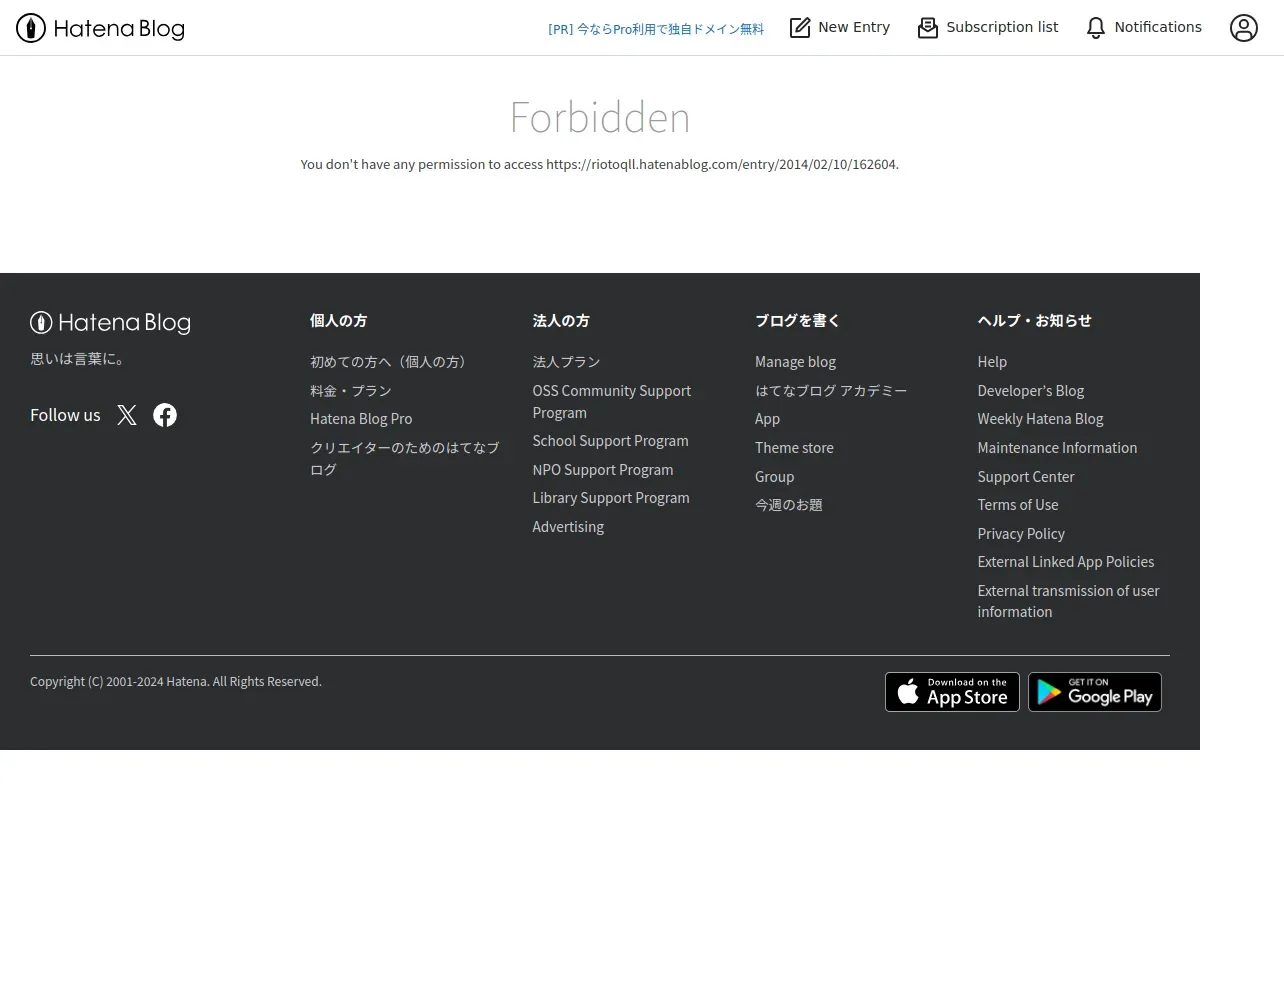Open Help link in footer

tap(992, 362)
